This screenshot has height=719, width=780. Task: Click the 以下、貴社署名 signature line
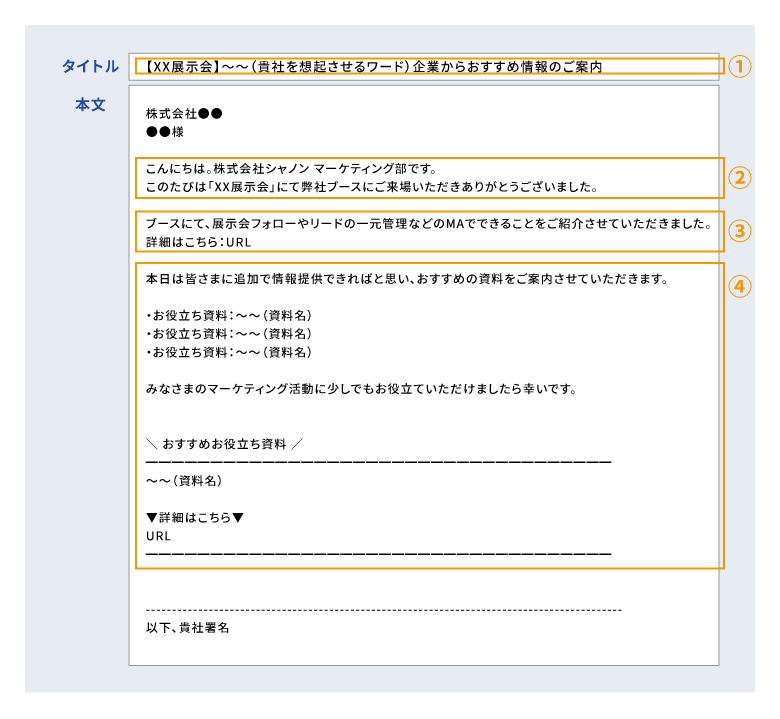188,628
